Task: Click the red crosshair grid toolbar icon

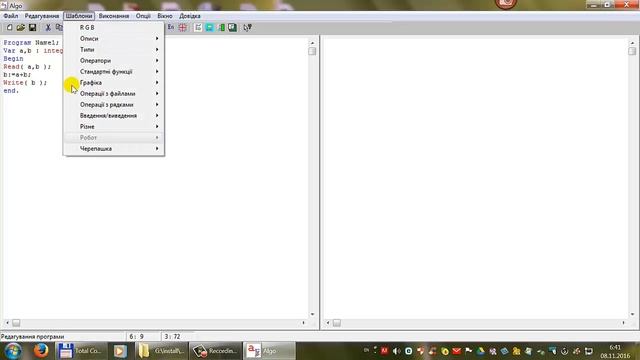Action: pyautogui.click(x=182, y=27)
